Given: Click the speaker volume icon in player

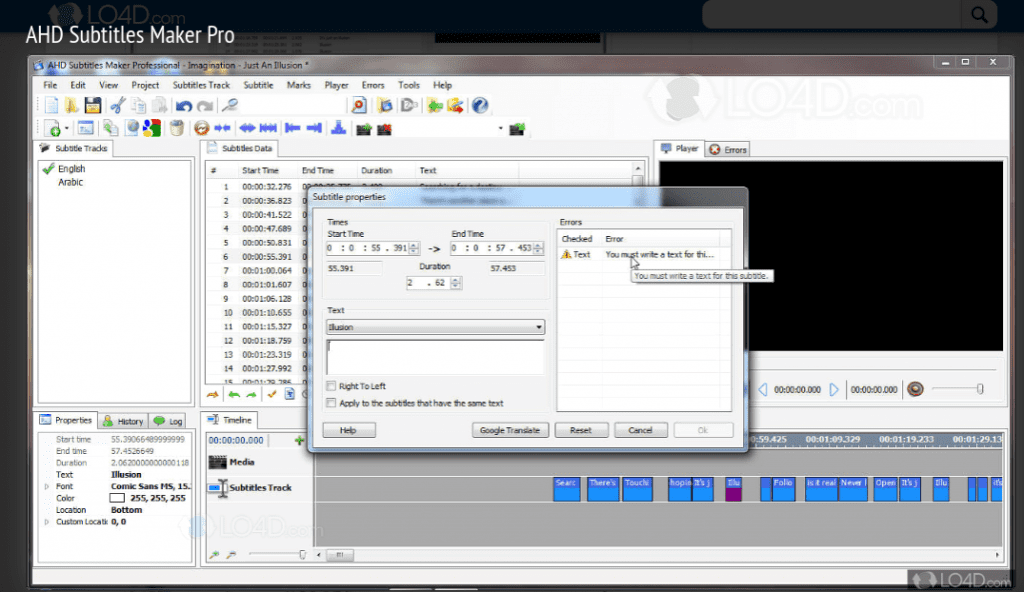Looking at the screenshot, I should pyautogui.click(x=916, y=389).
